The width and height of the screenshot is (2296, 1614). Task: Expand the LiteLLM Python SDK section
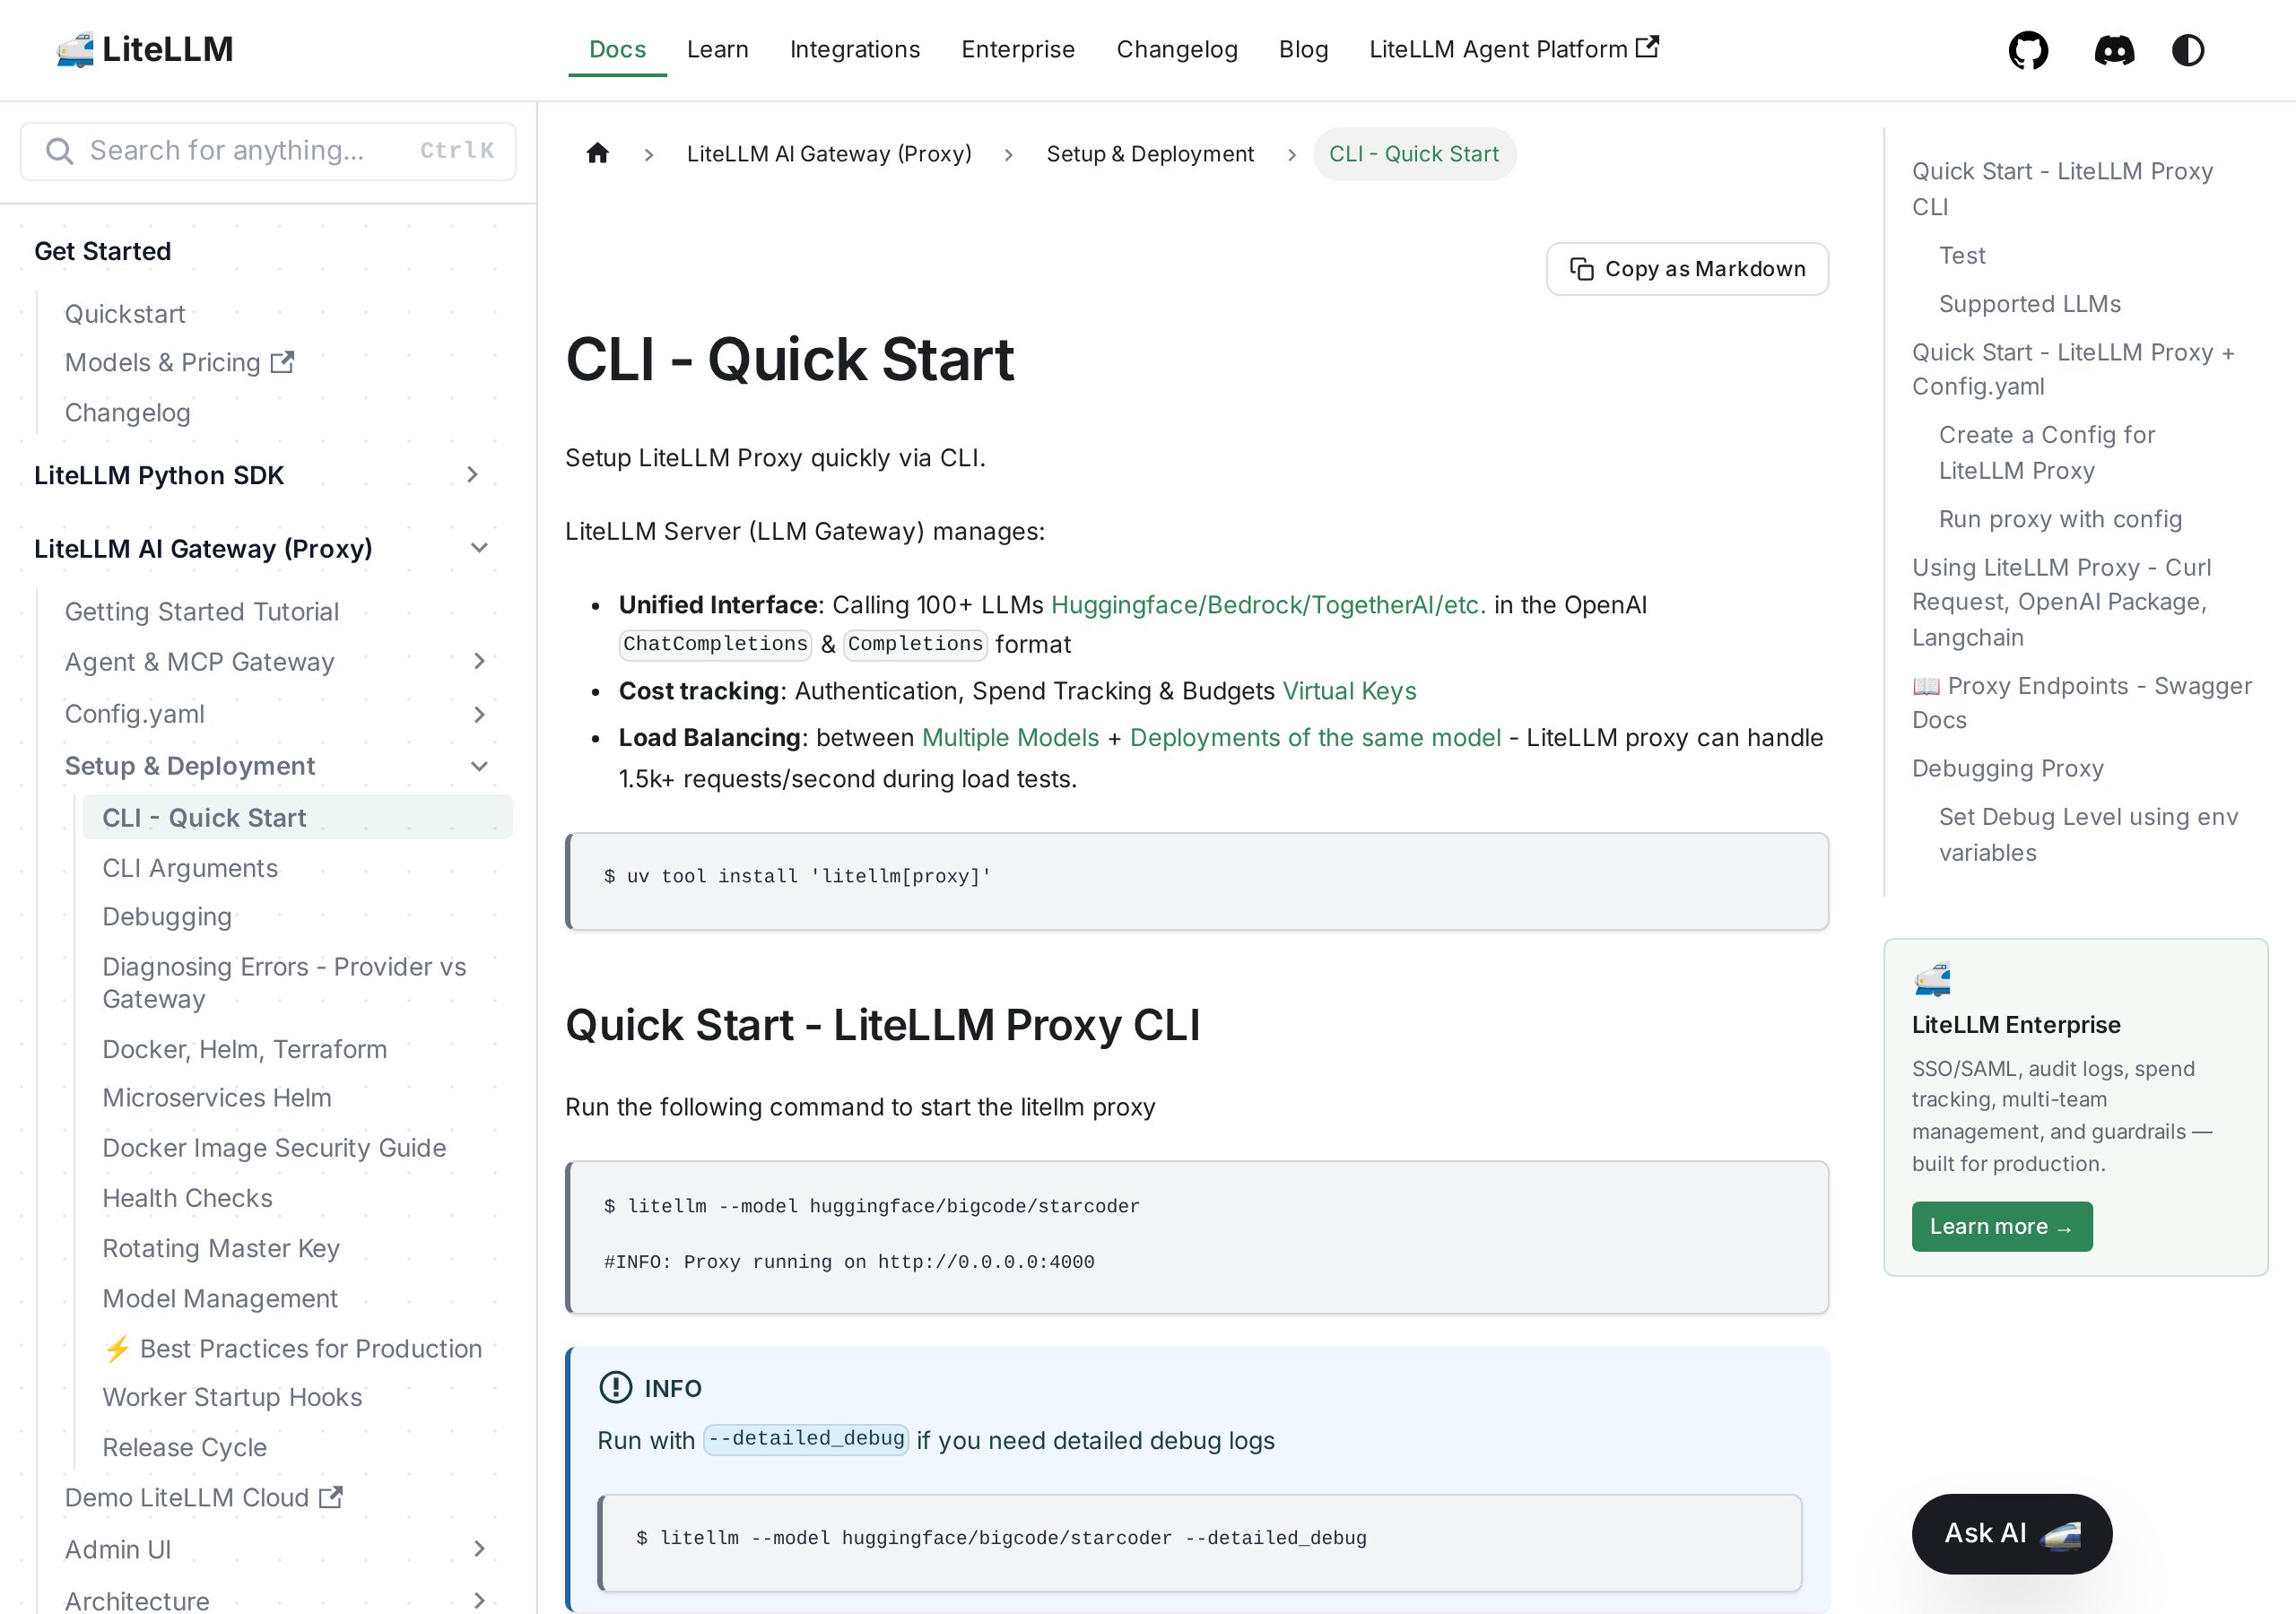[472, 475]
